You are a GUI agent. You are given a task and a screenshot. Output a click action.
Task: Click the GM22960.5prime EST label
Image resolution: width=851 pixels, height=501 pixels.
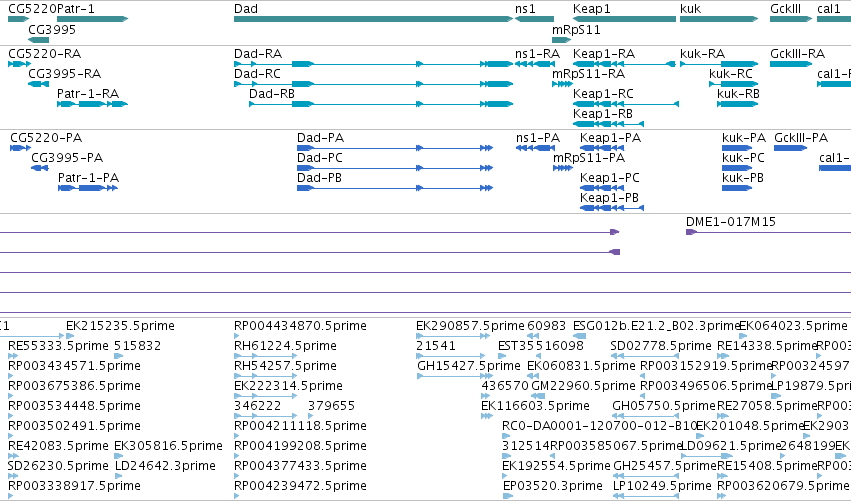coord(583,386)
